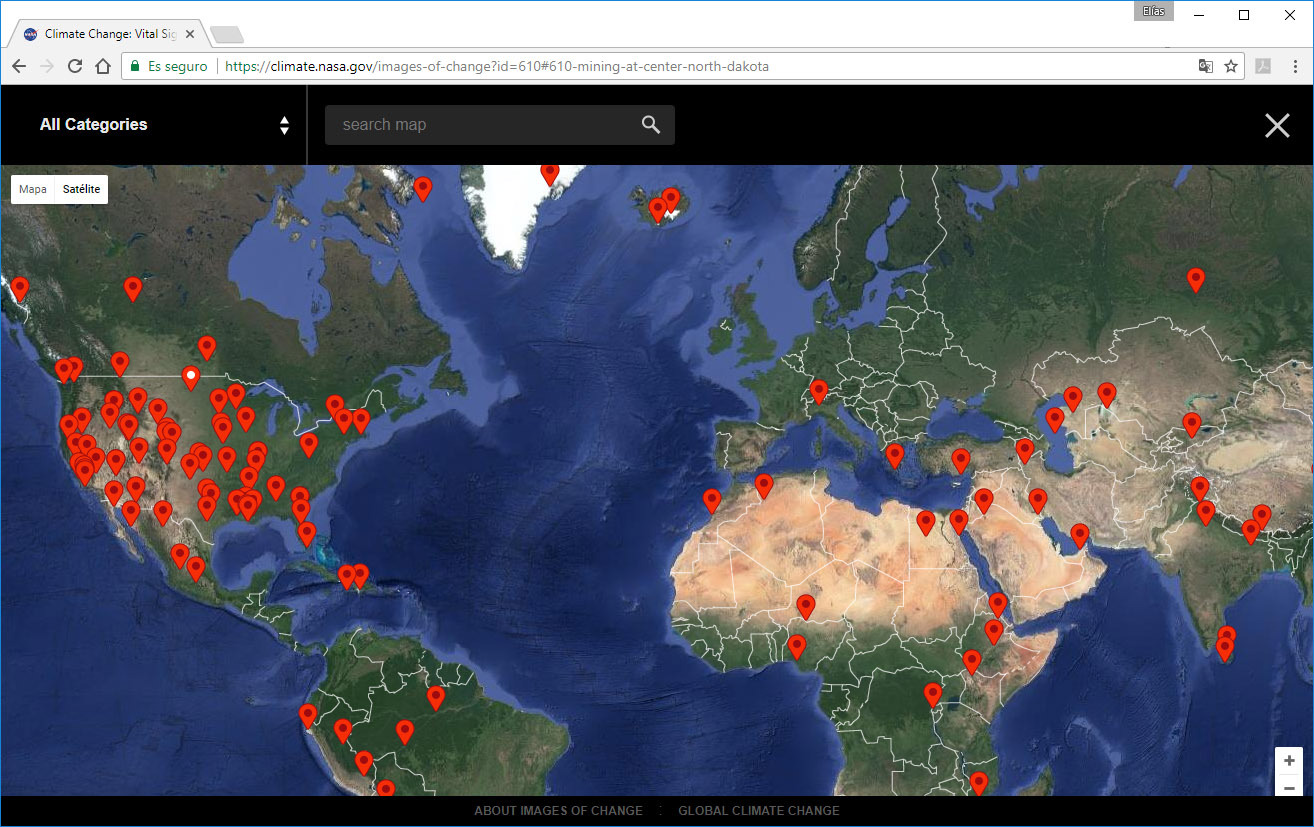Screen dimensions: 1314x827
Task: Select the red marker near the Alps in Europe
Action: (x=818, y=390)
